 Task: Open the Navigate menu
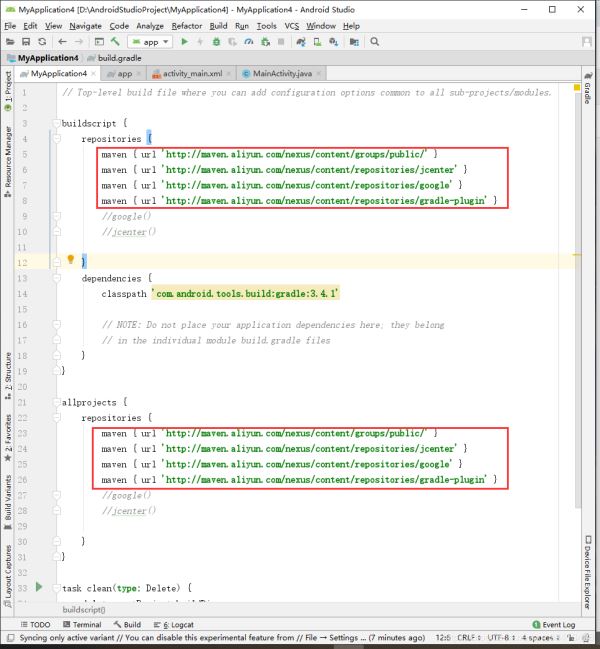(x=85, y=26)
